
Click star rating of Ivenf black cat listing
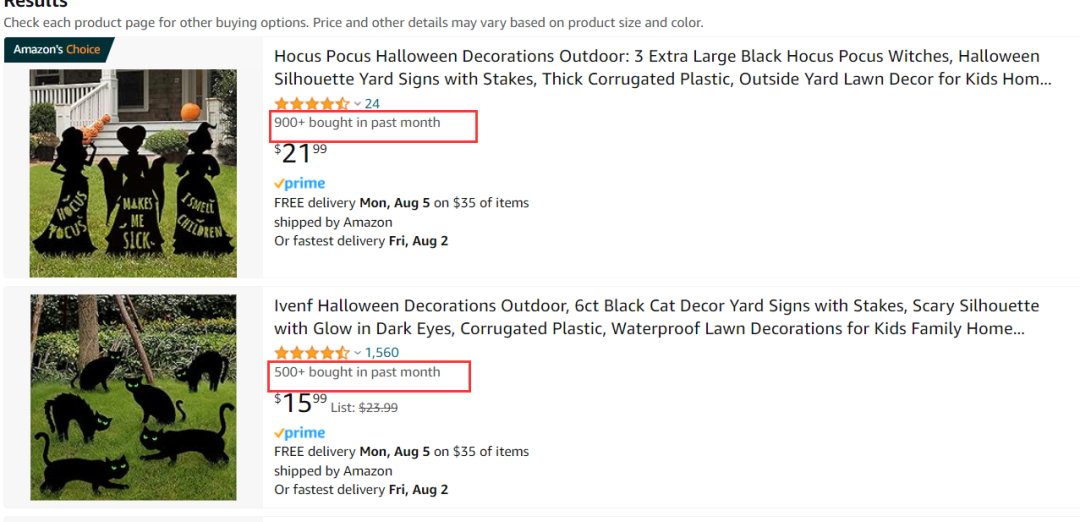pos(312,353)
